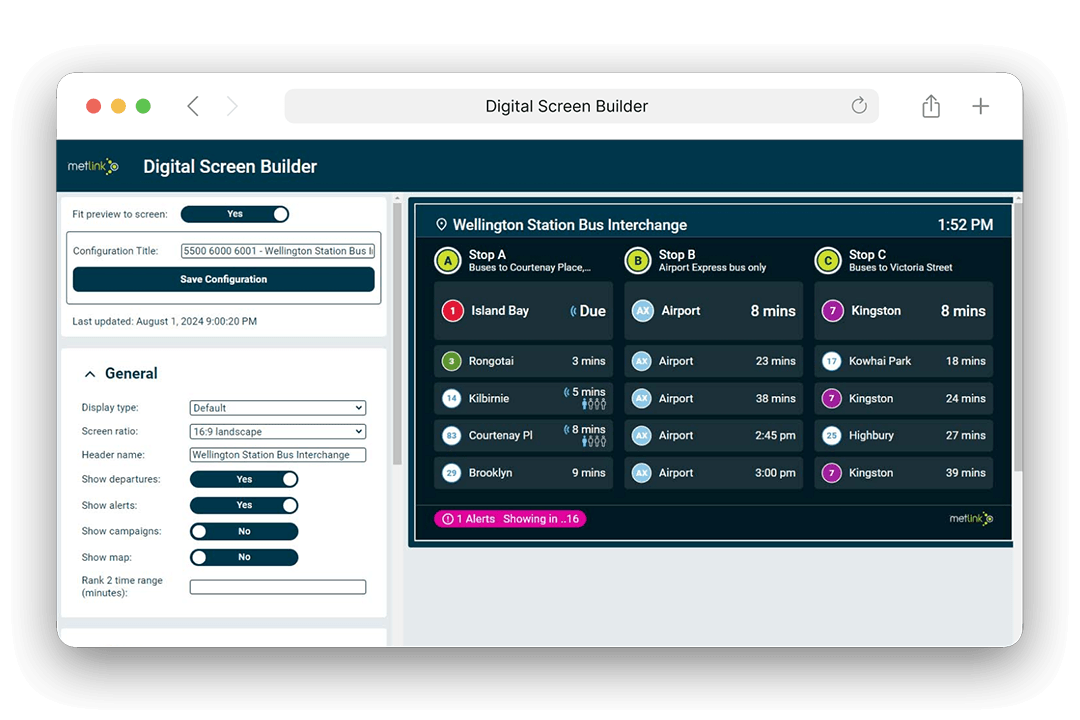Enable the Show map switch

pos(244,557)
